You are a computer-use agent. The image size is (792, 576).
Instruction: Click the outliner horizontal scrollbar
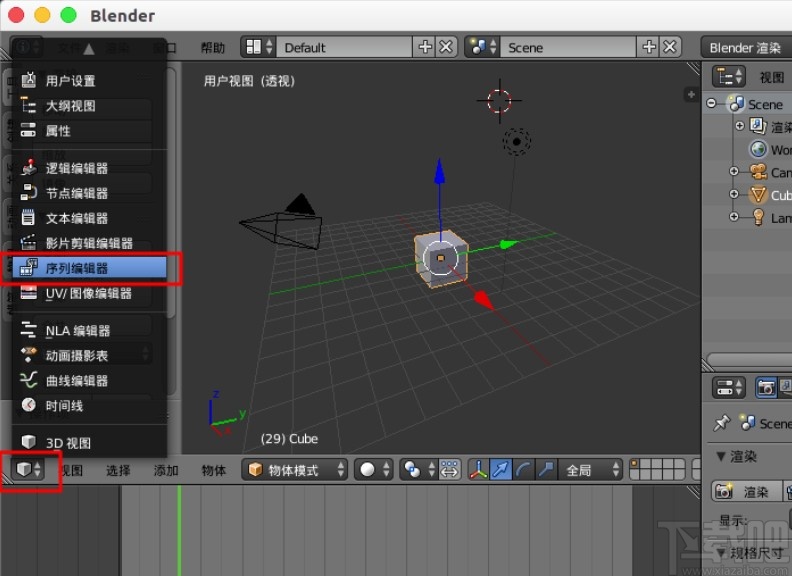pyautogui.click(x=749, y=359)
